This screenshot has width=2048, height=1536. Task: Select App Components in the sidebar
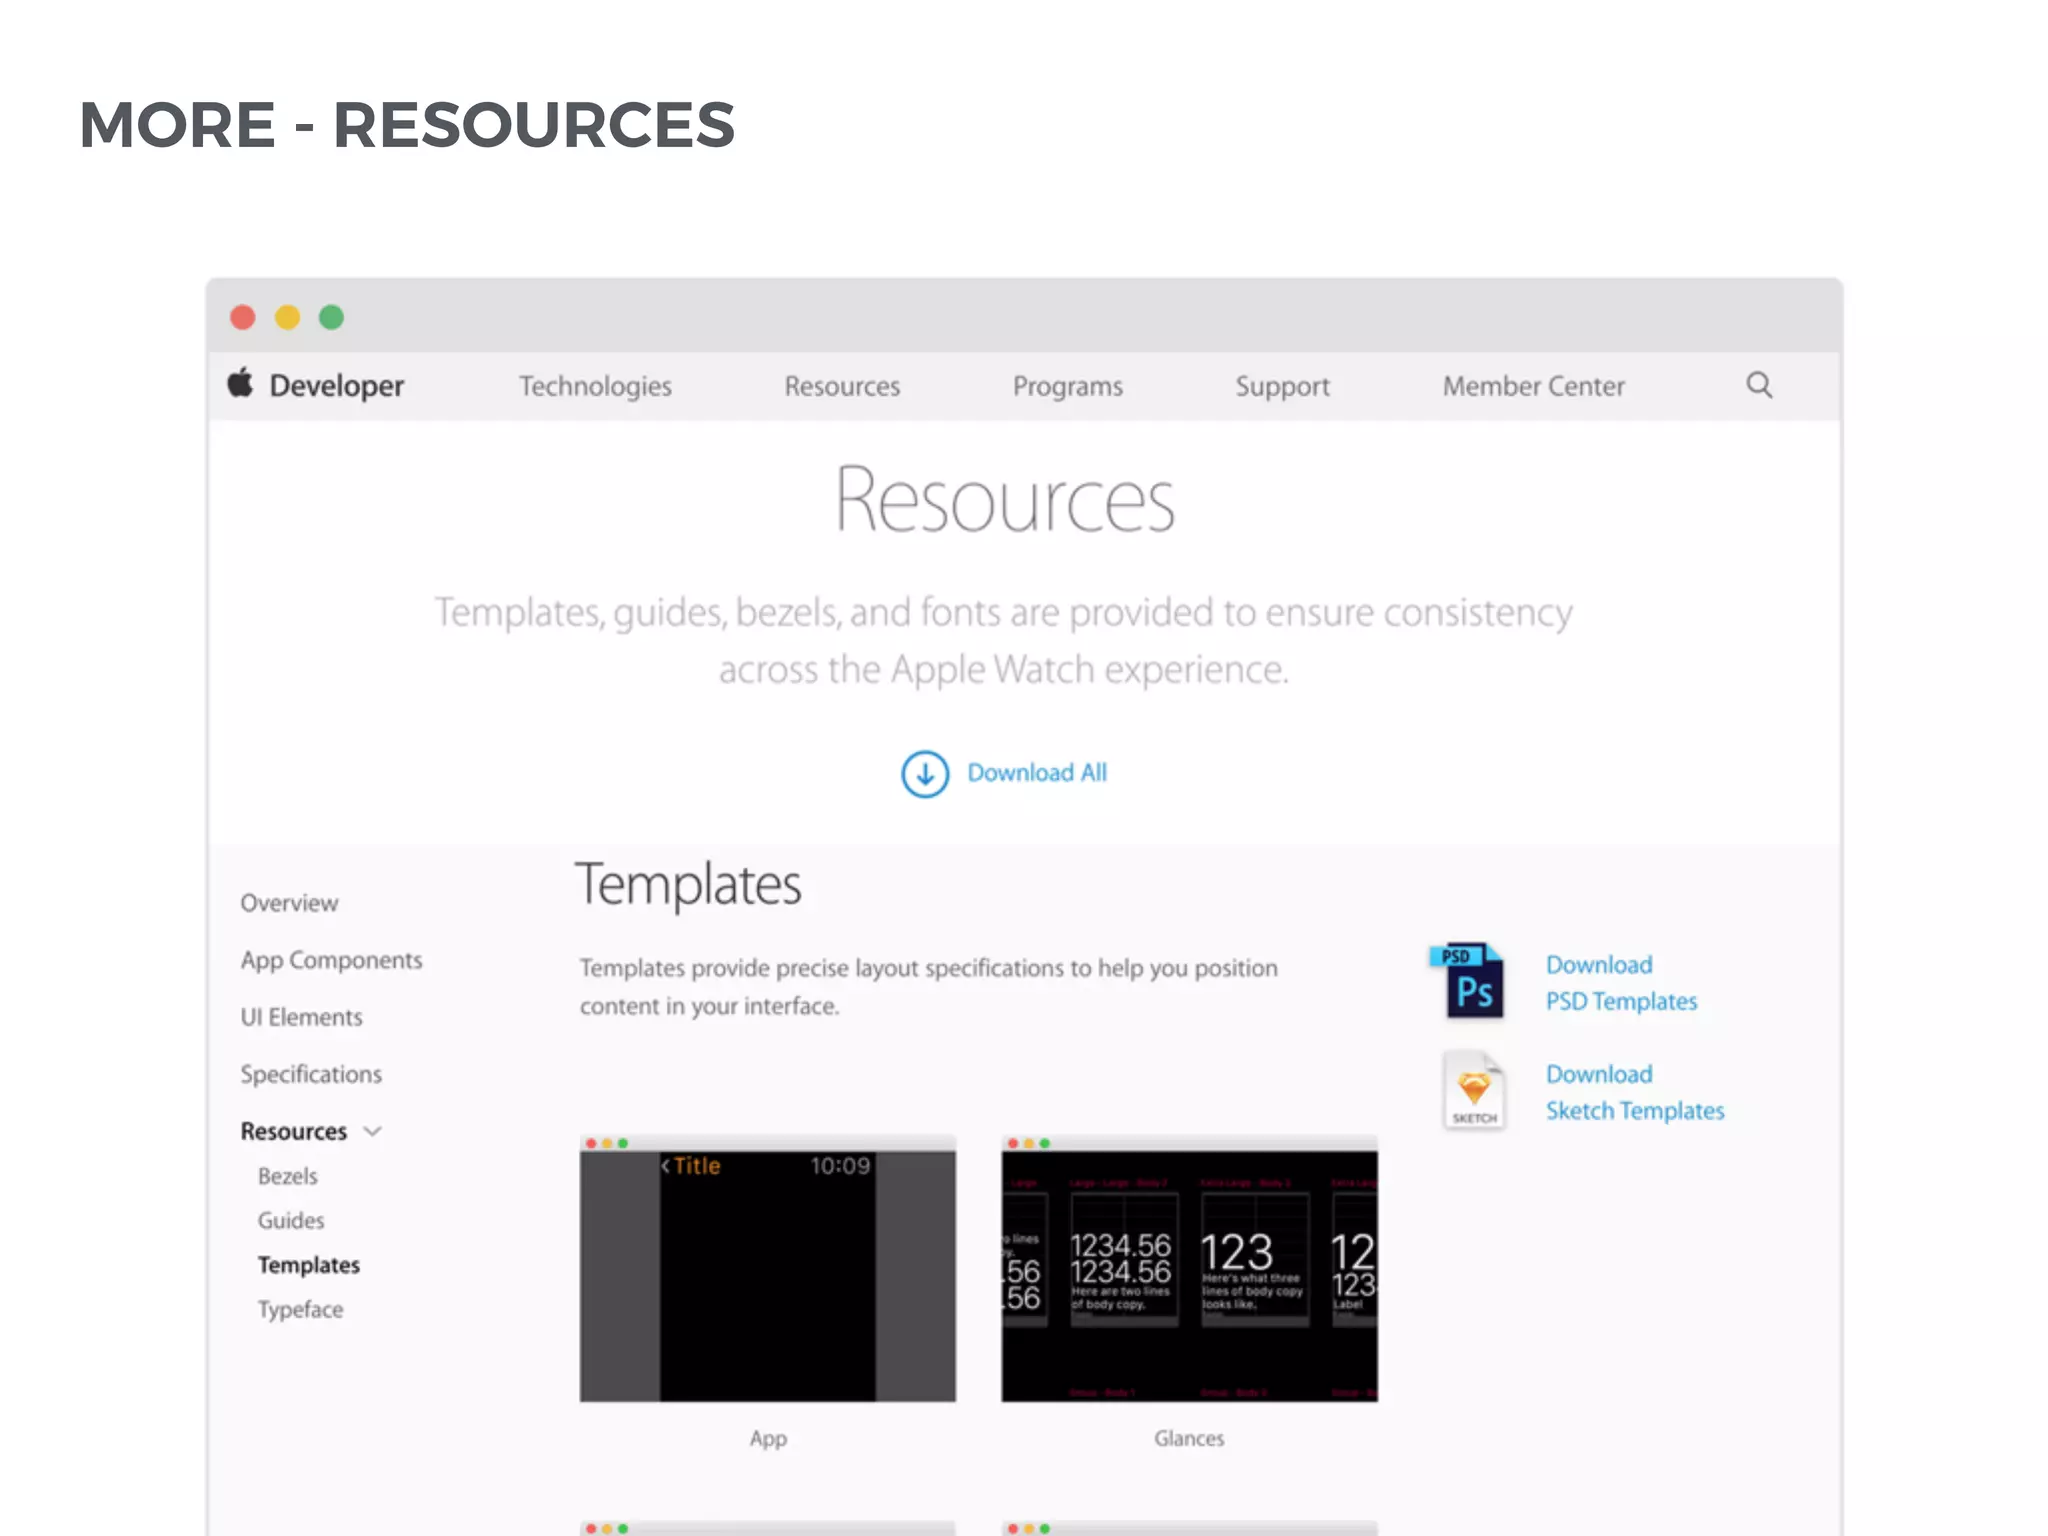(x=331, y=961)
